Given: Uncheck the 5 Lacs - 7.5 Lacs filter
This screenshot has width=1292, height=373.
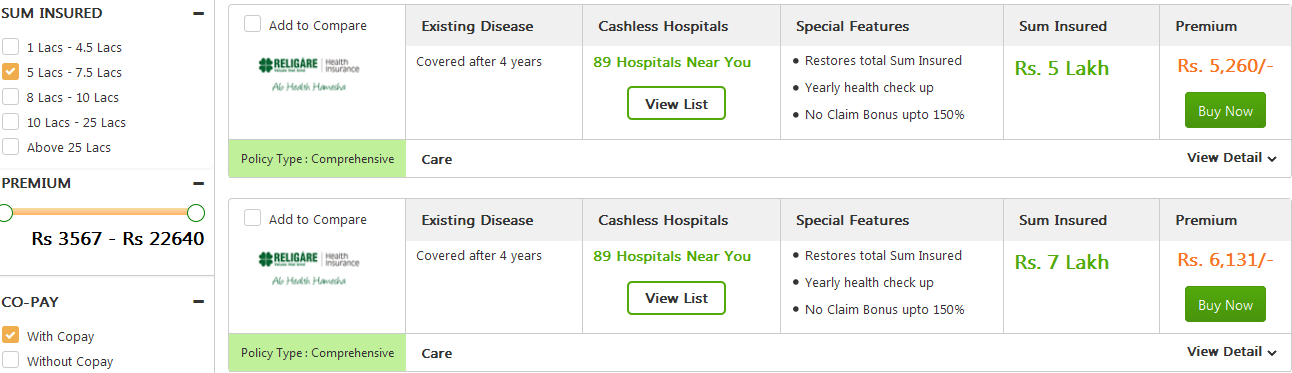Looking at the screenshot, I should (10, 72).
